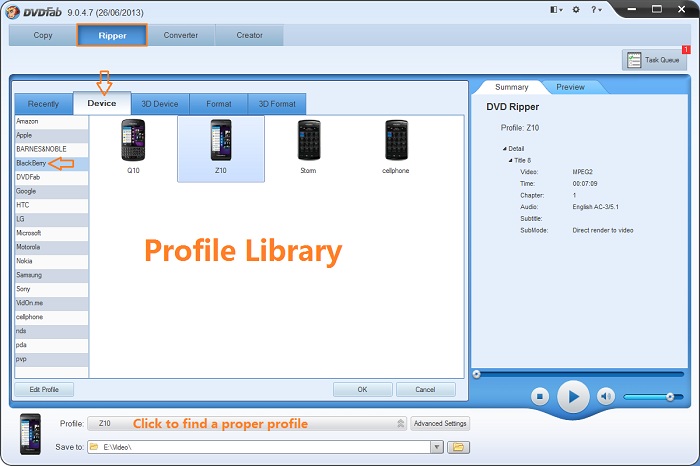Open the help question mark menu
Image resolution: width=700 pixels, height=466 pixels.
(x=596, y=9)
